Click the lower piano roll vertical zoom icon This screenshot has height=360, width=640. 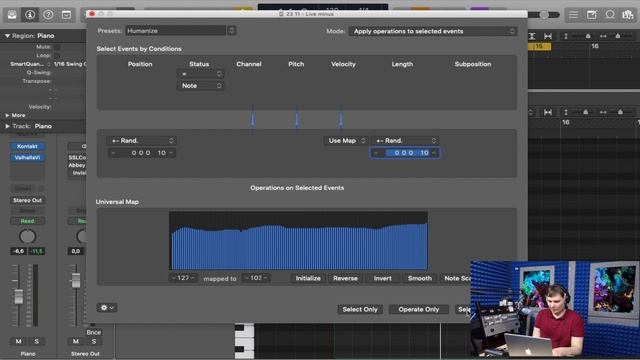(x=566, y=112)
